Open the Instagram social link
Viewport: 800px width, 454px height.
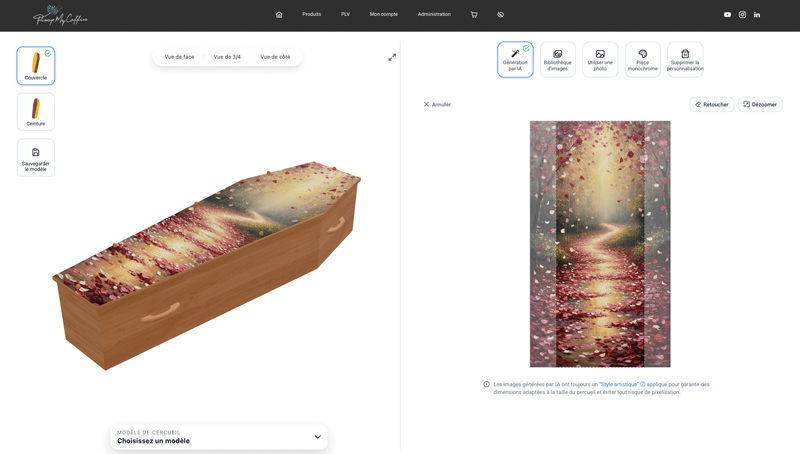(x=742, y=15)
